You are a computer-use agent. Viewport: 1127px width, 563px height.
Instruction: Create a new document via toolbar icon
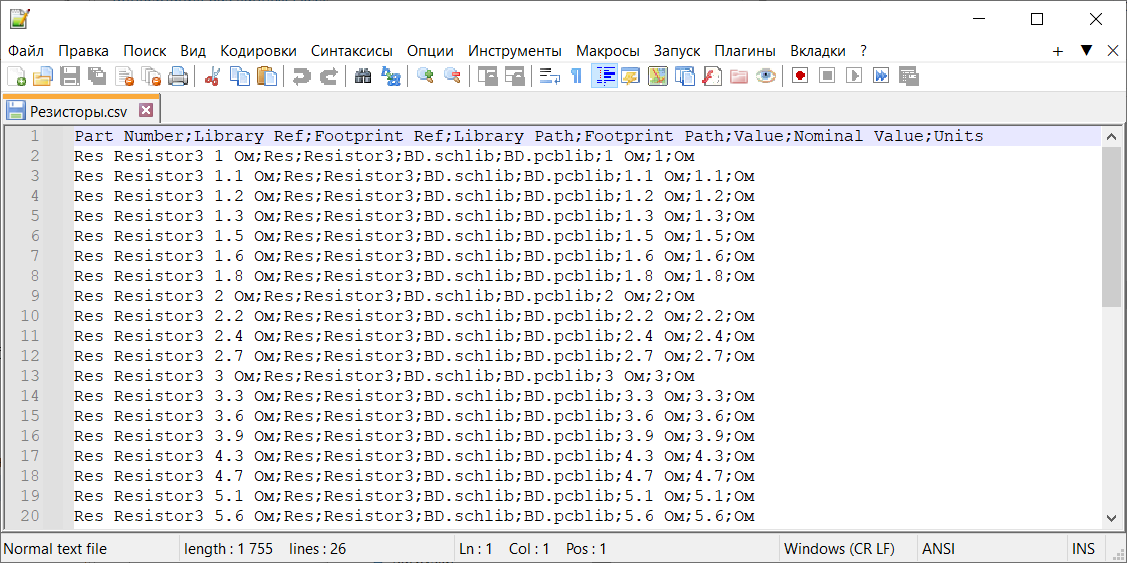[17, 76]
